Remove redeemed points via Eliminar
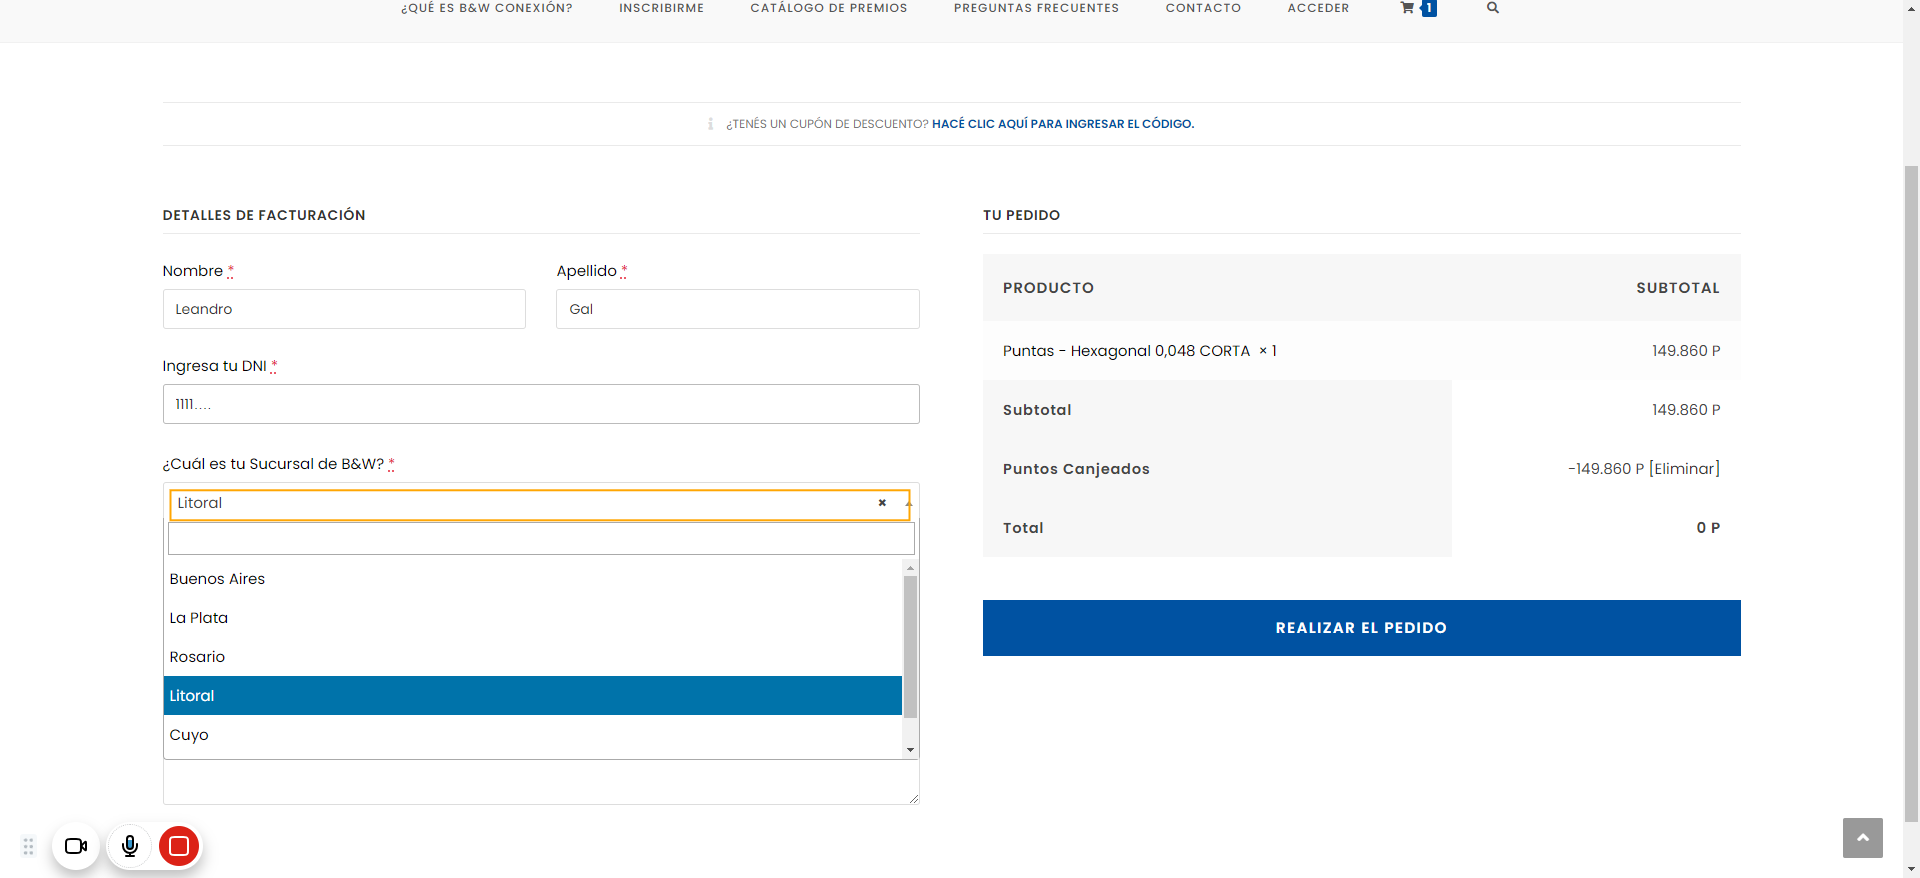The image size is (1920, 878). (1684, 469)
